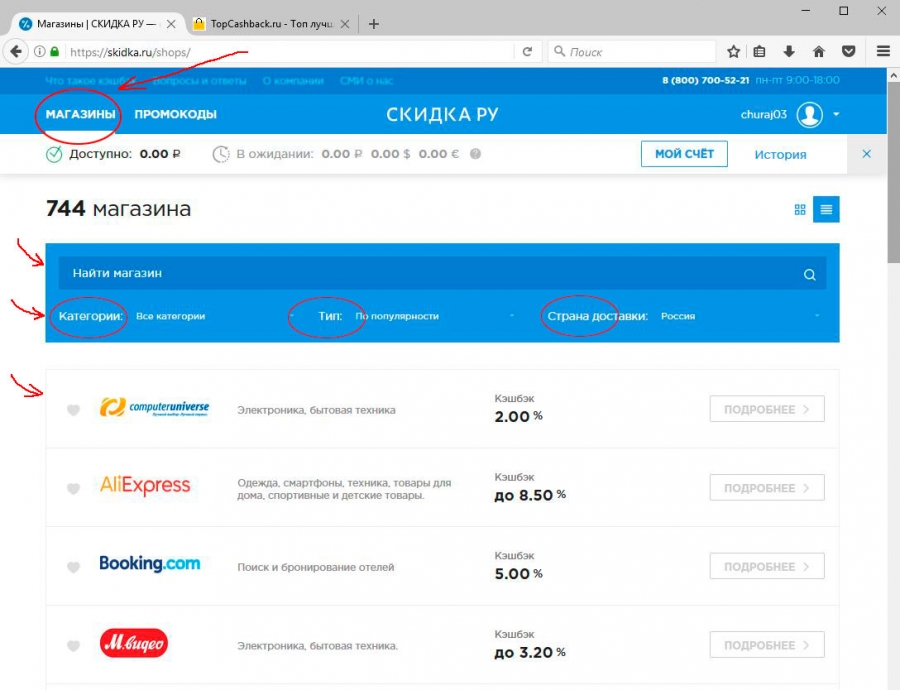Expand the Тип sorting dropdown
This screenshot has width=900, height=690.
point(434,316)
